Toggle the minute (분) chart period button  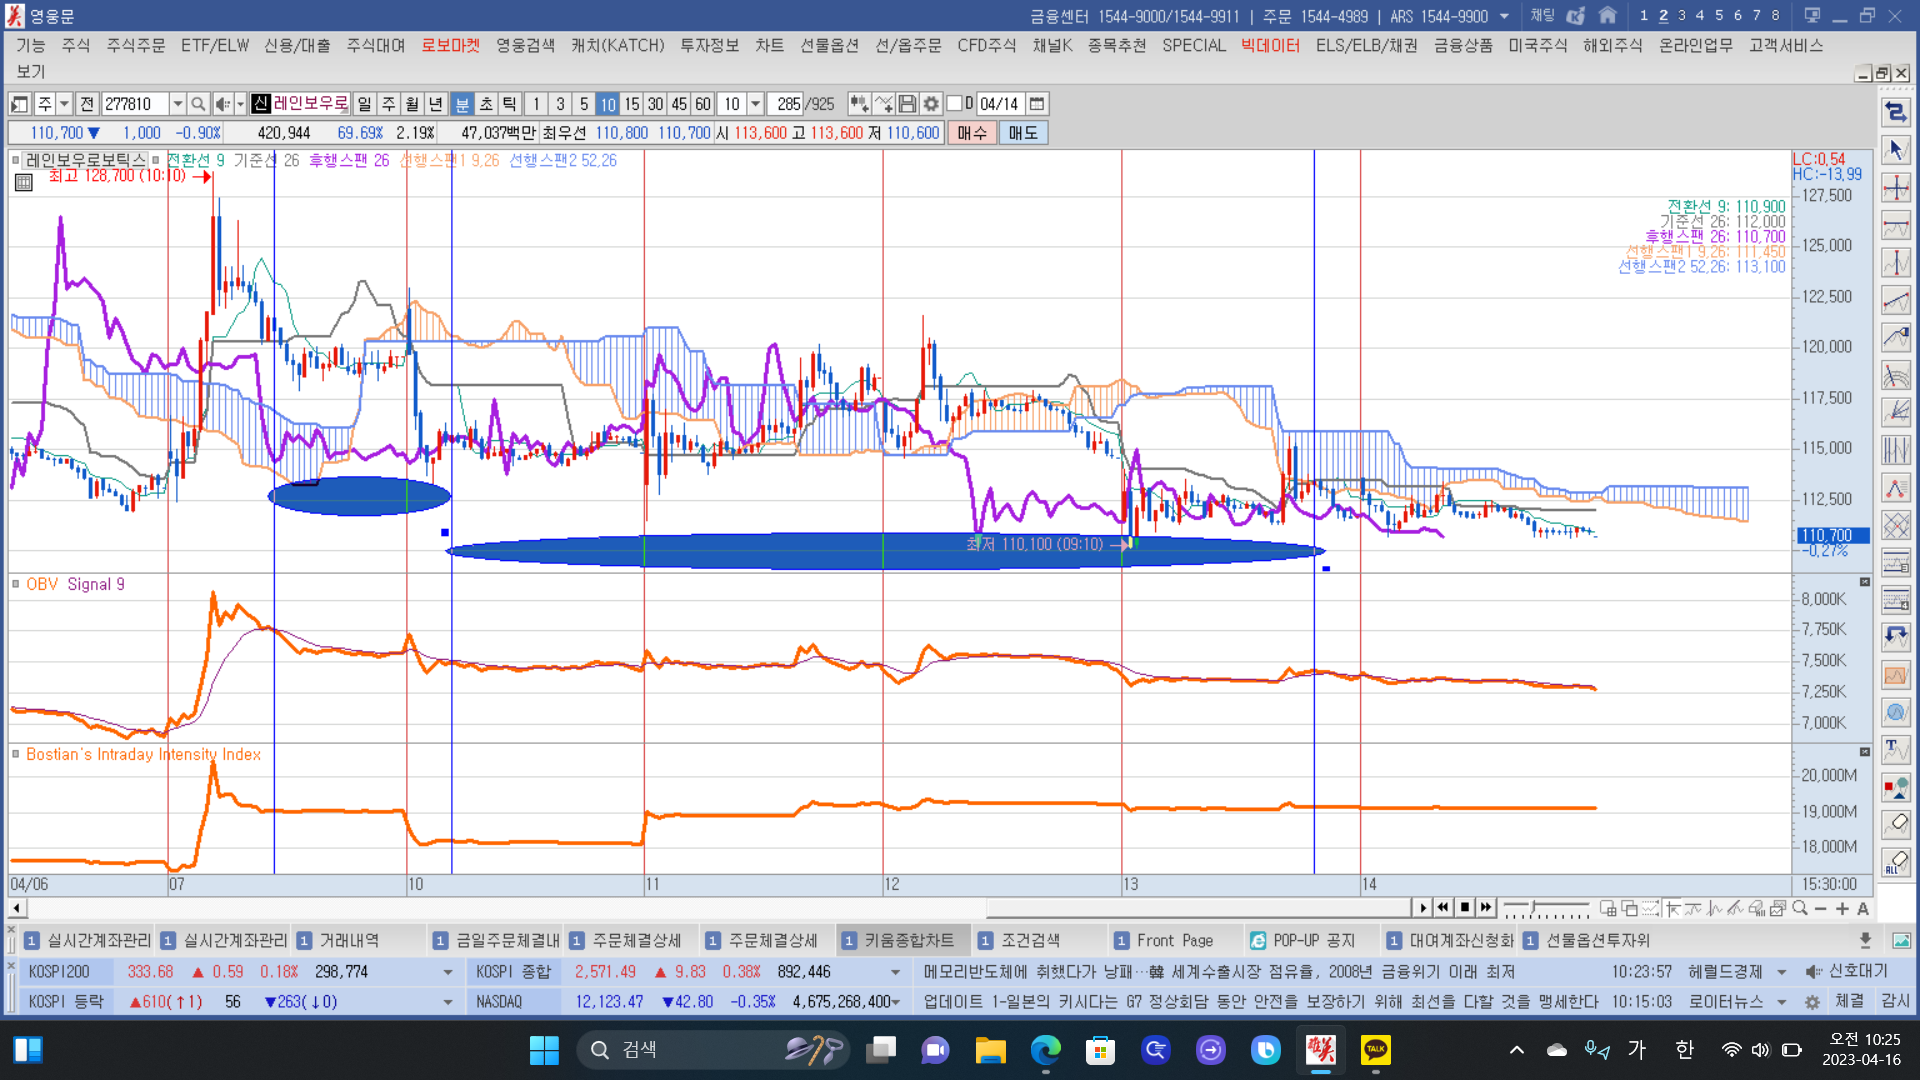point(462,104)
